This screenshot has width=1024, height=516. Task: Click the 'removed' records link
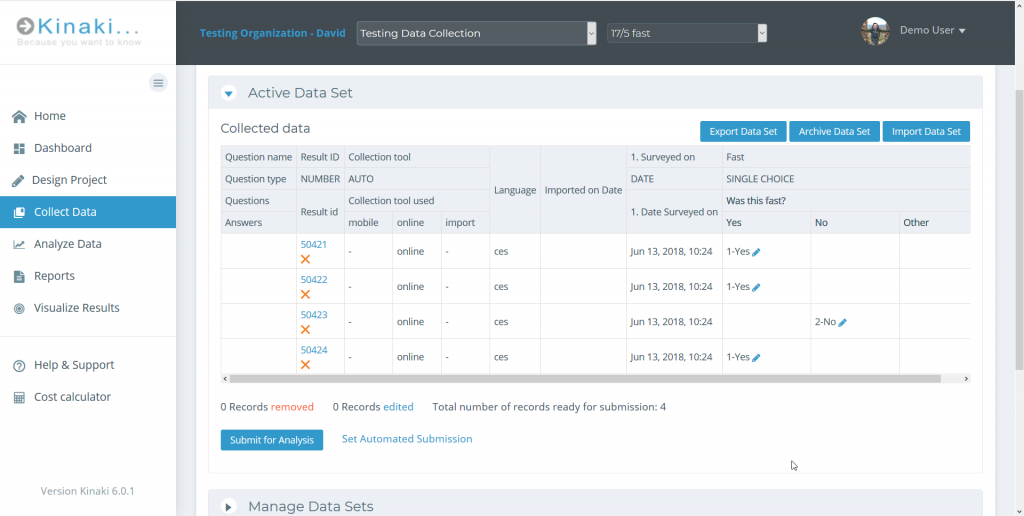click(x=292, y=407)
